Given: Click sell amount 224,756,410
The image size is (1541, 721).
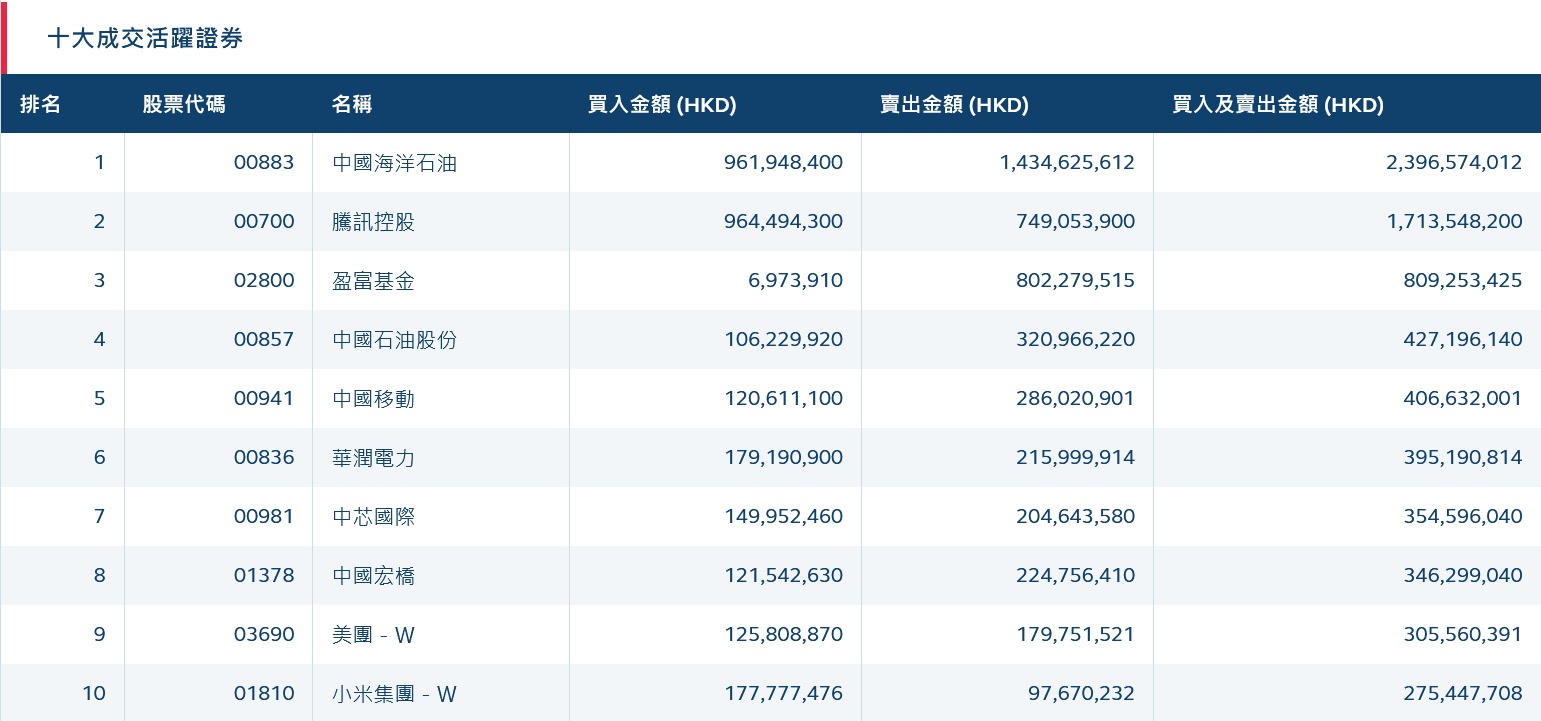Looking at the screenshot, I should click(1075, 575).
